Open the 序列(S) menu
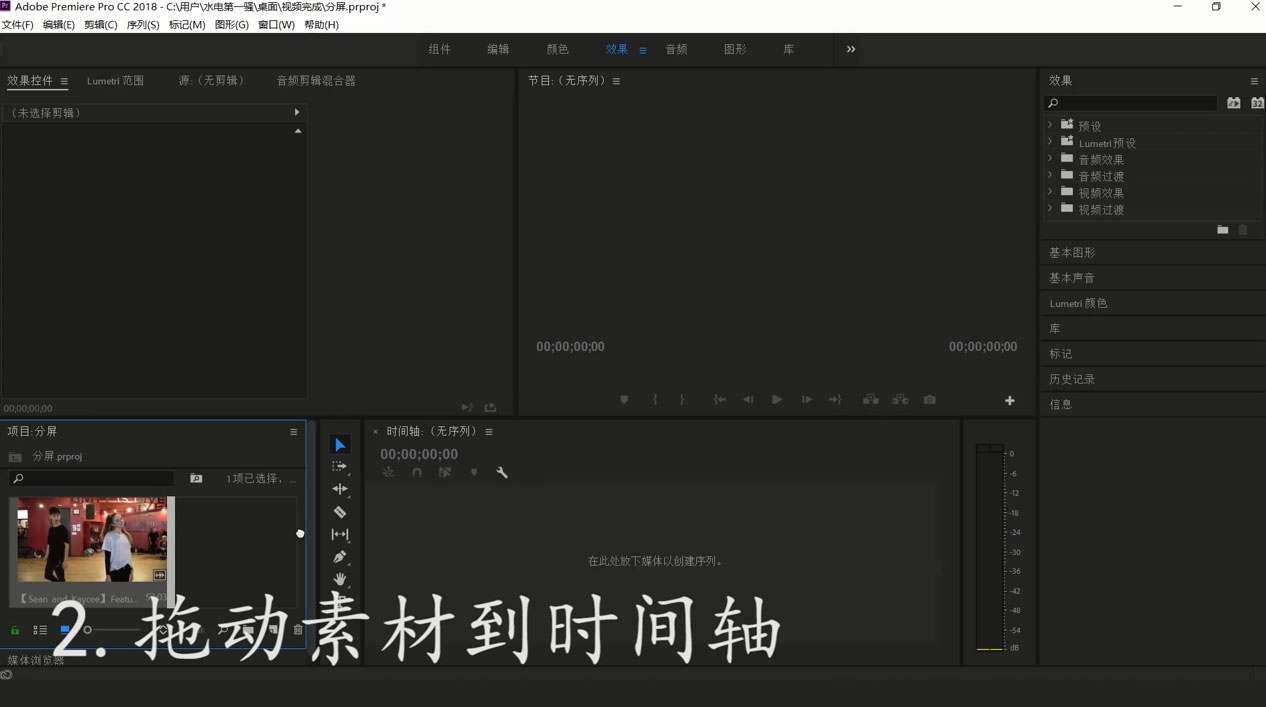This screenshot has width=1266, height=707. [143, 25]
